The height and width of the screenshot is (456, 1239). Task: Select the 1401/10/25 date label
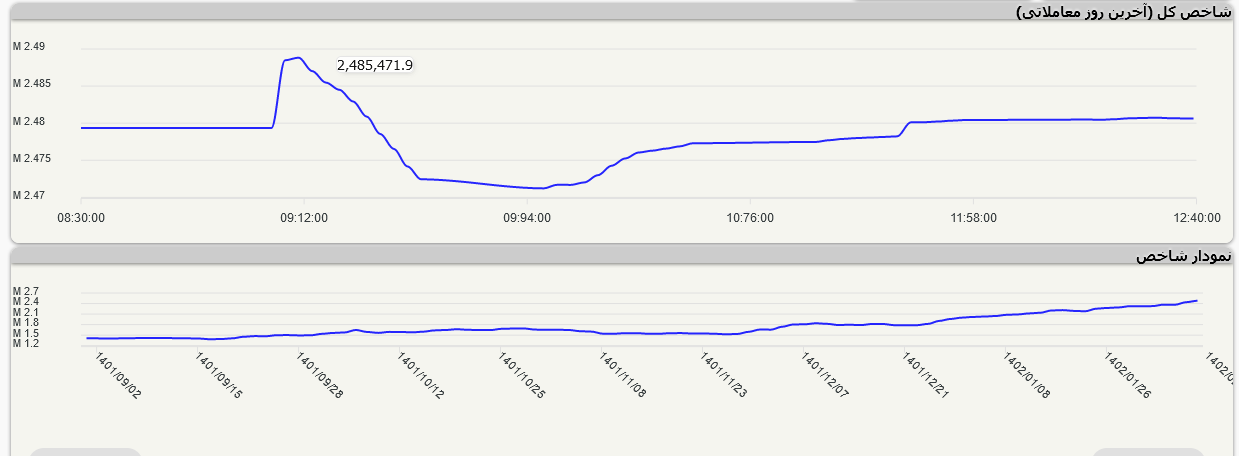520,374
